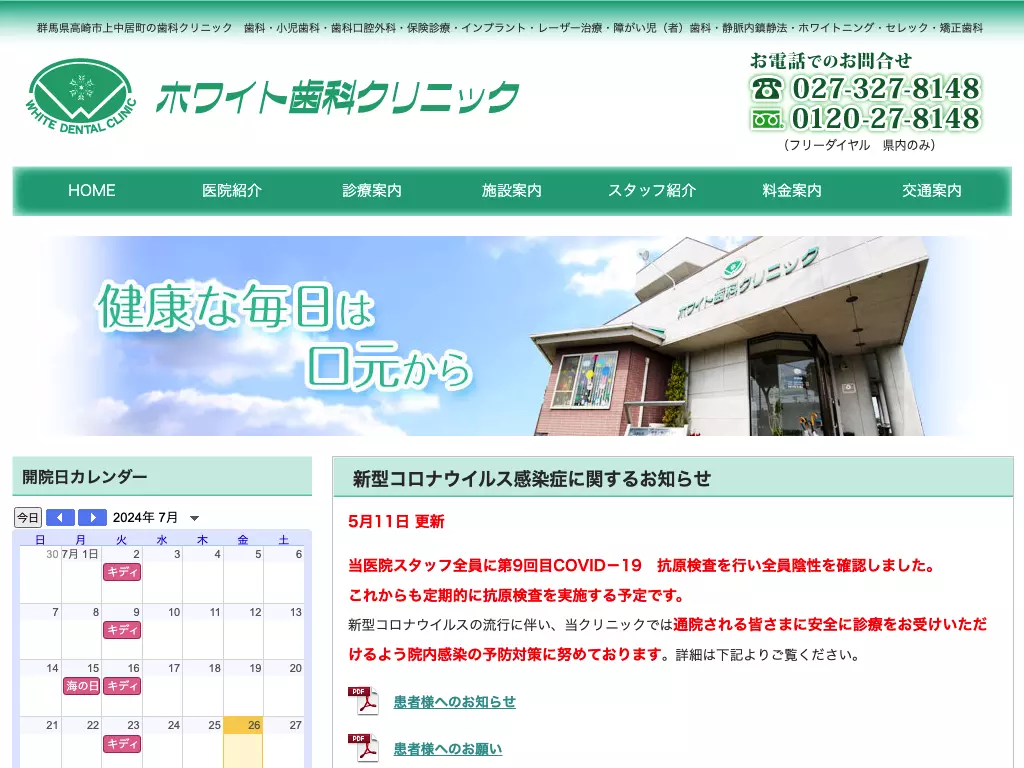1024x768 pixels.
Task: Open the 医院紹介 menu item
Action: click(232, 191)
